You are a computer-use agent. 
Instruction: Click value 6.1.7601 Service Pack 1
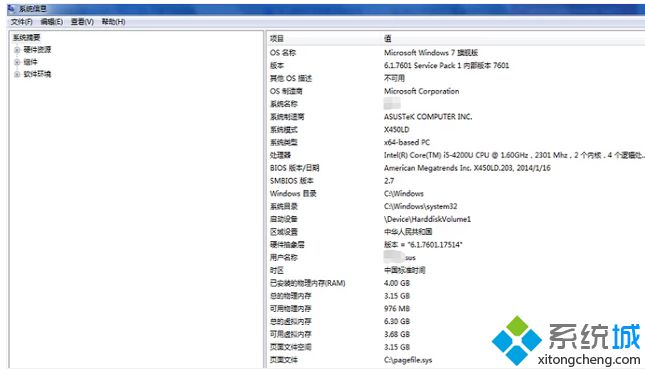coord(422,65)
